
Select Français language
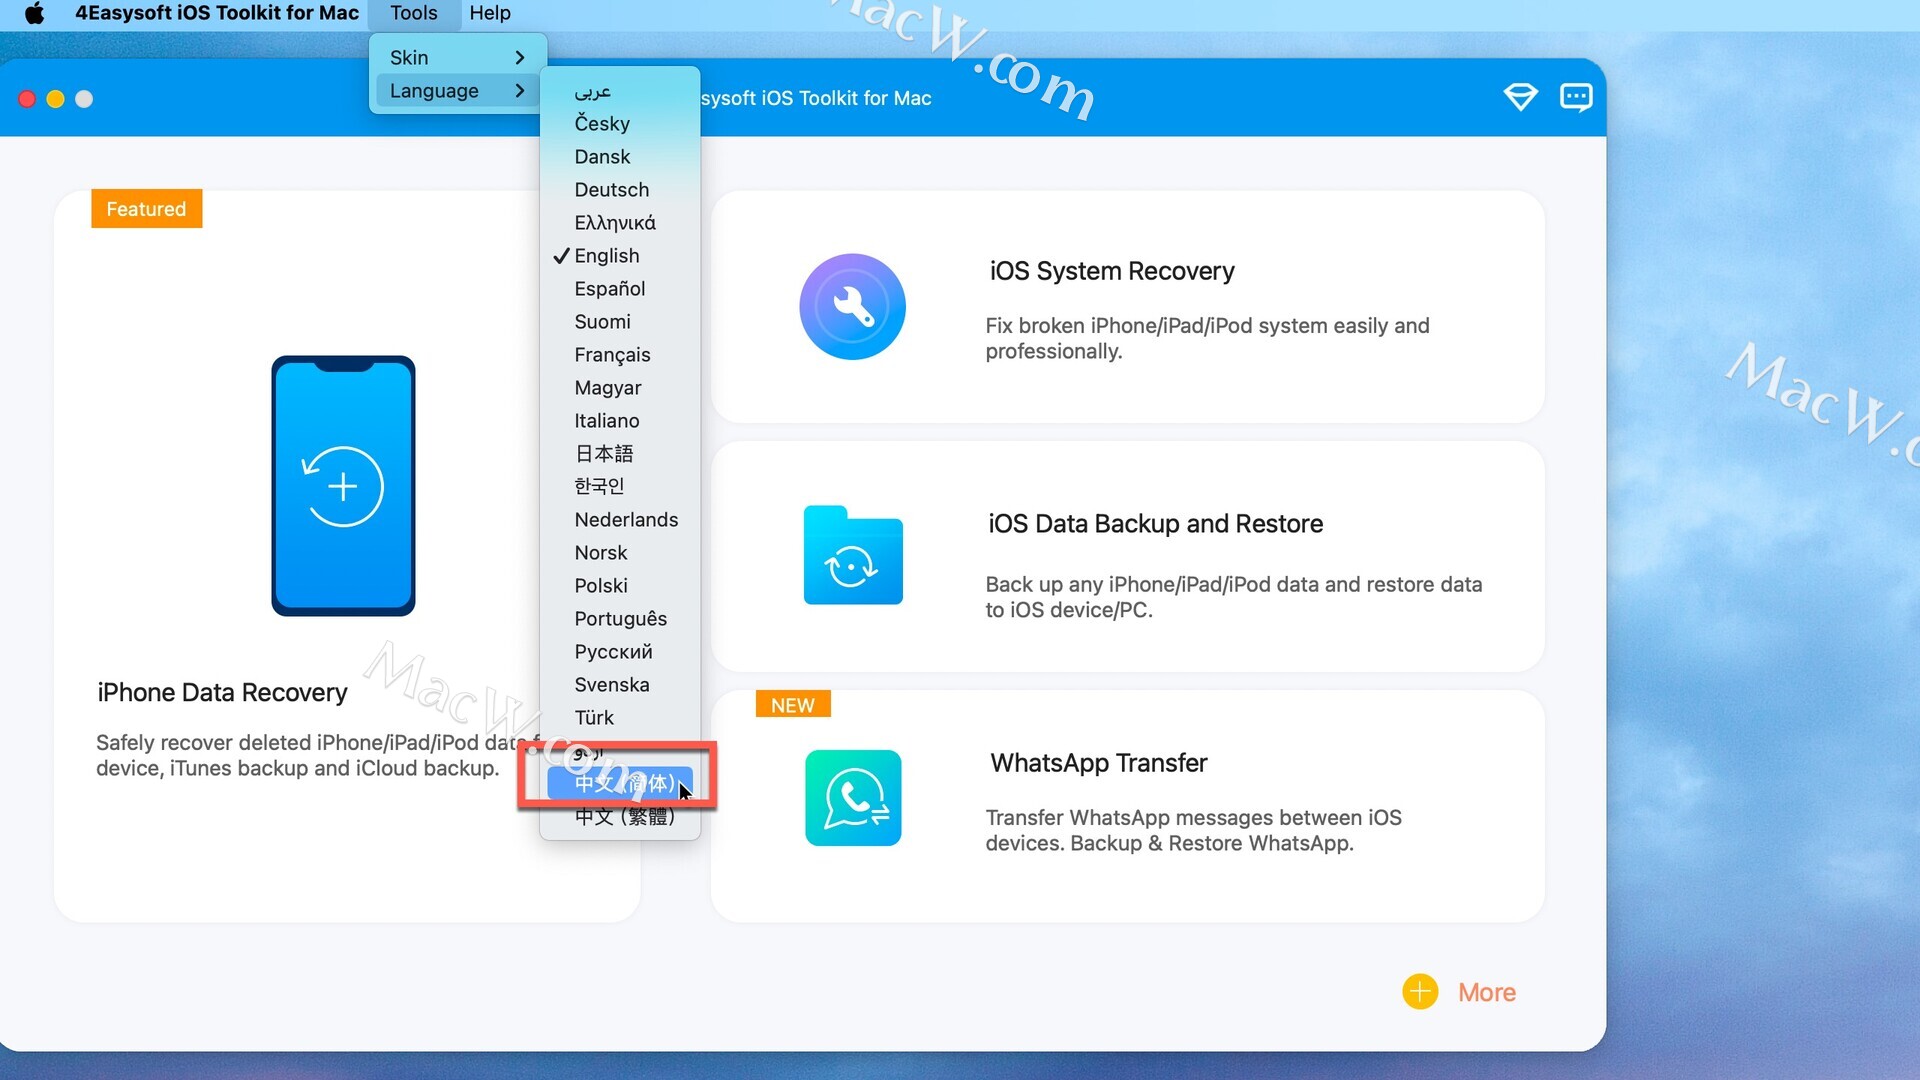(620, 355)
